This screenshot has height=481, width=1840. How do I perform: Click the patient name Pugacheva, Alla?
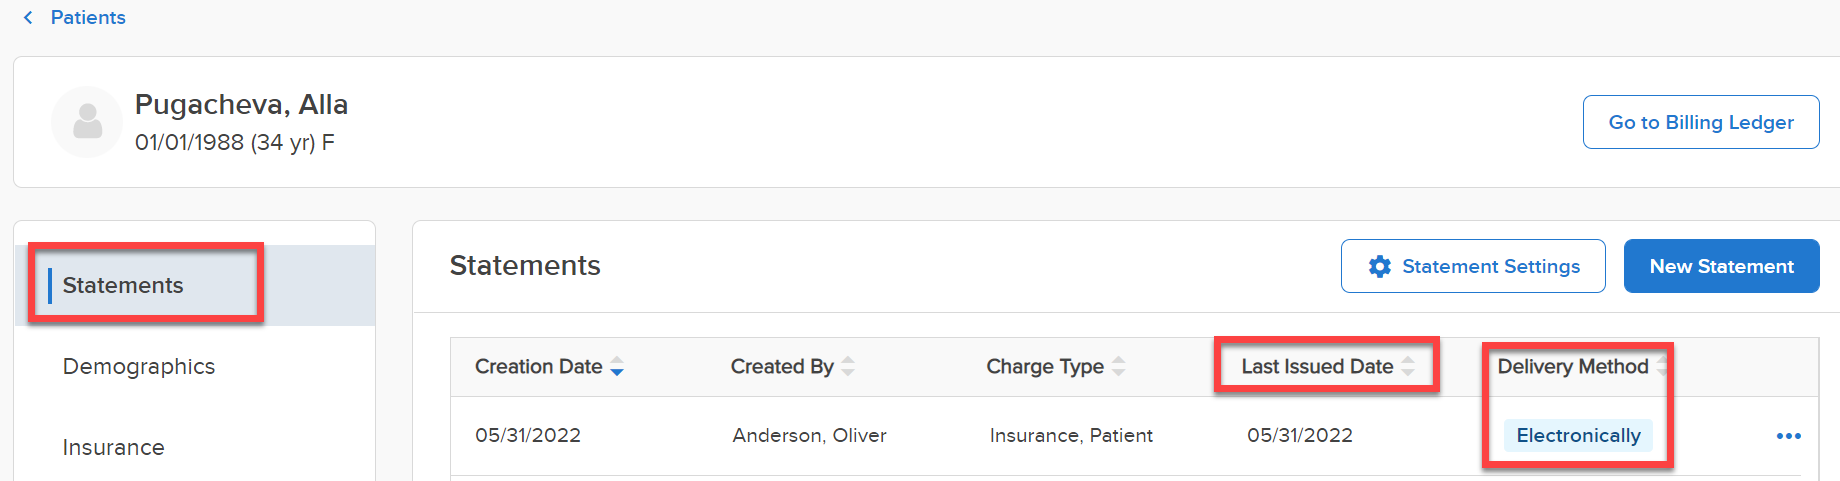[241, 104]
